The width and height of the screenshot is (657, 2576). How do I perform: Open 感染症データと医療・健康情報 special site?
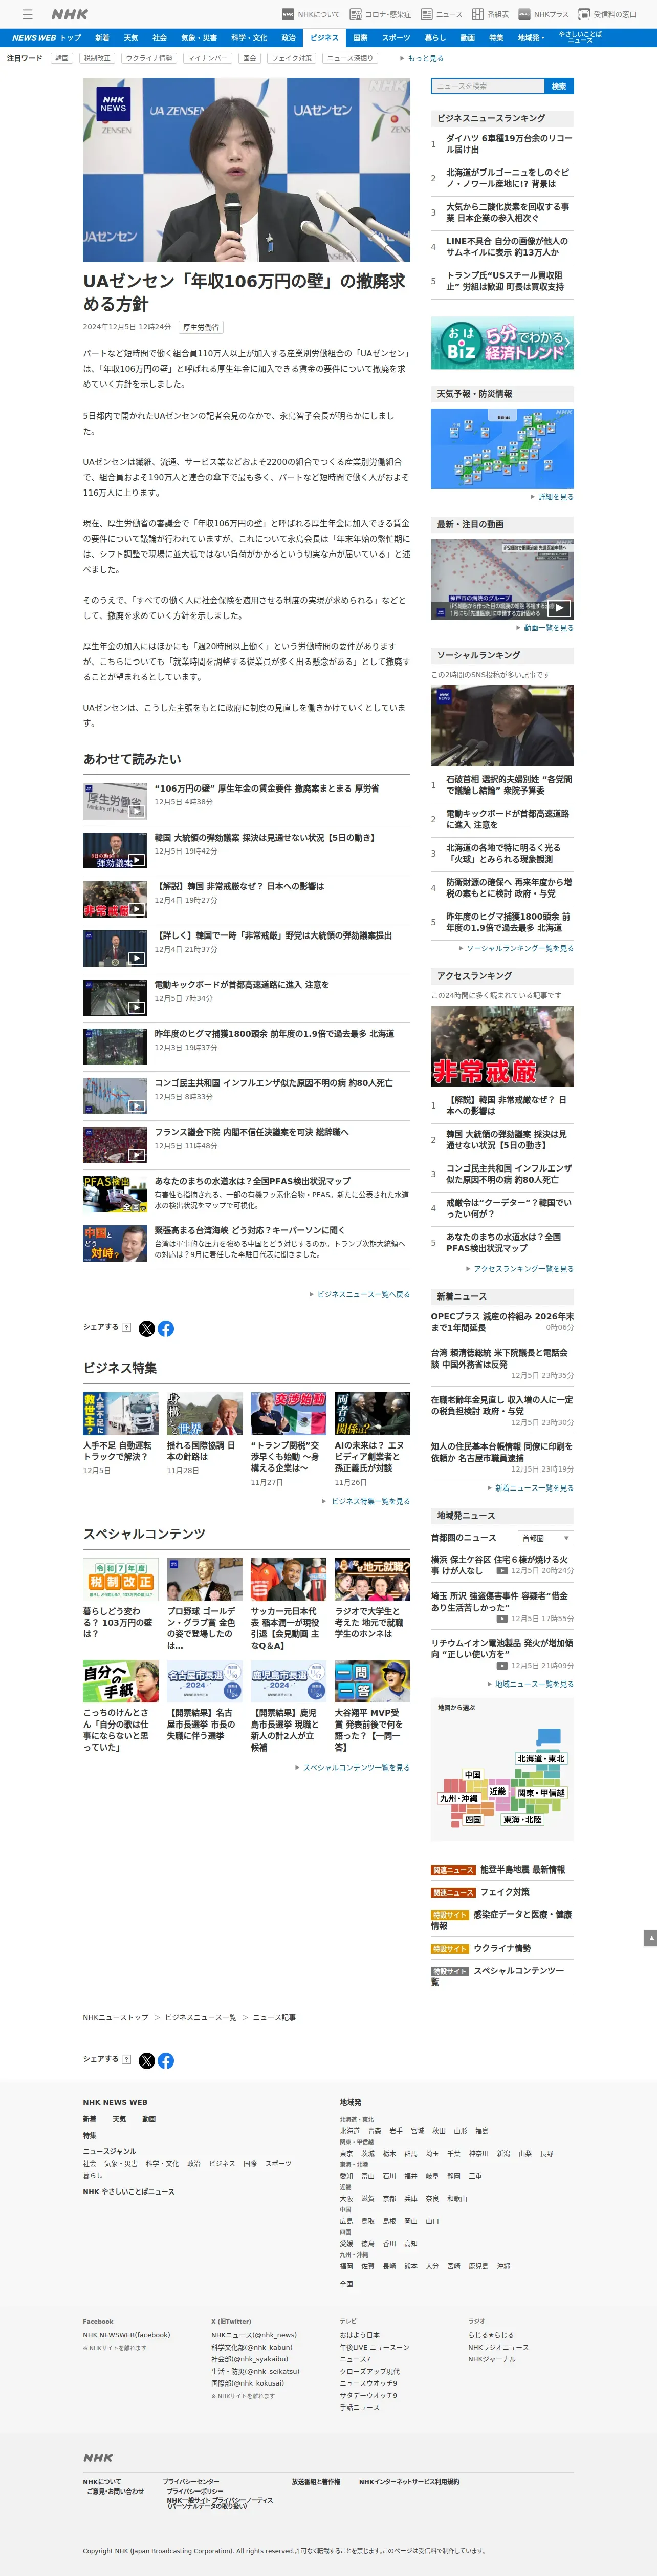502,1920
